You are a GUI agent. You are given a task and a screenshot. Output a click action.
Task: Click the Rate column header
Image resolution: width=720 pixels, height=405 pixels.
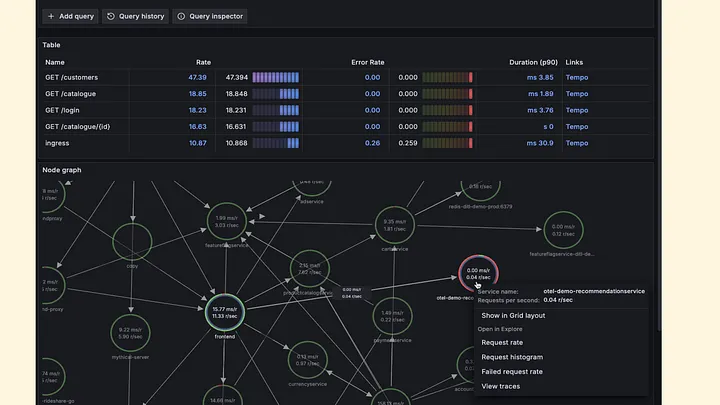click(203, 62)
